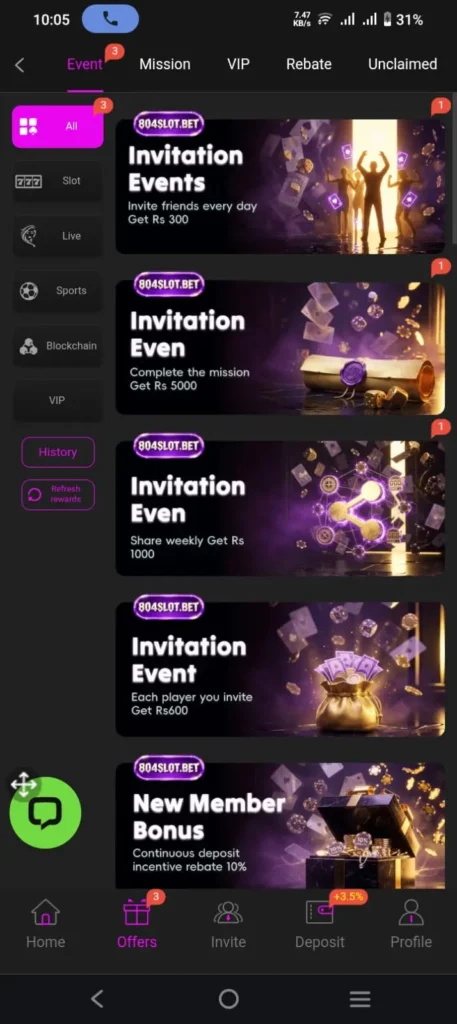Switch to the Rebate tab
This screenshot has width=457, height=1024.
pyautogui.click(x=309, y=64)
